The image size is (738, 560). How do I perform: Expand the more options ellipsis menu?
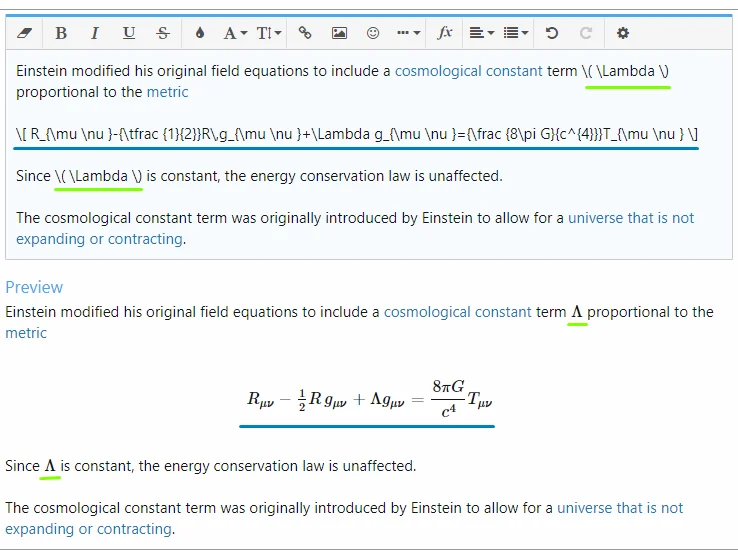click(408, 33)
